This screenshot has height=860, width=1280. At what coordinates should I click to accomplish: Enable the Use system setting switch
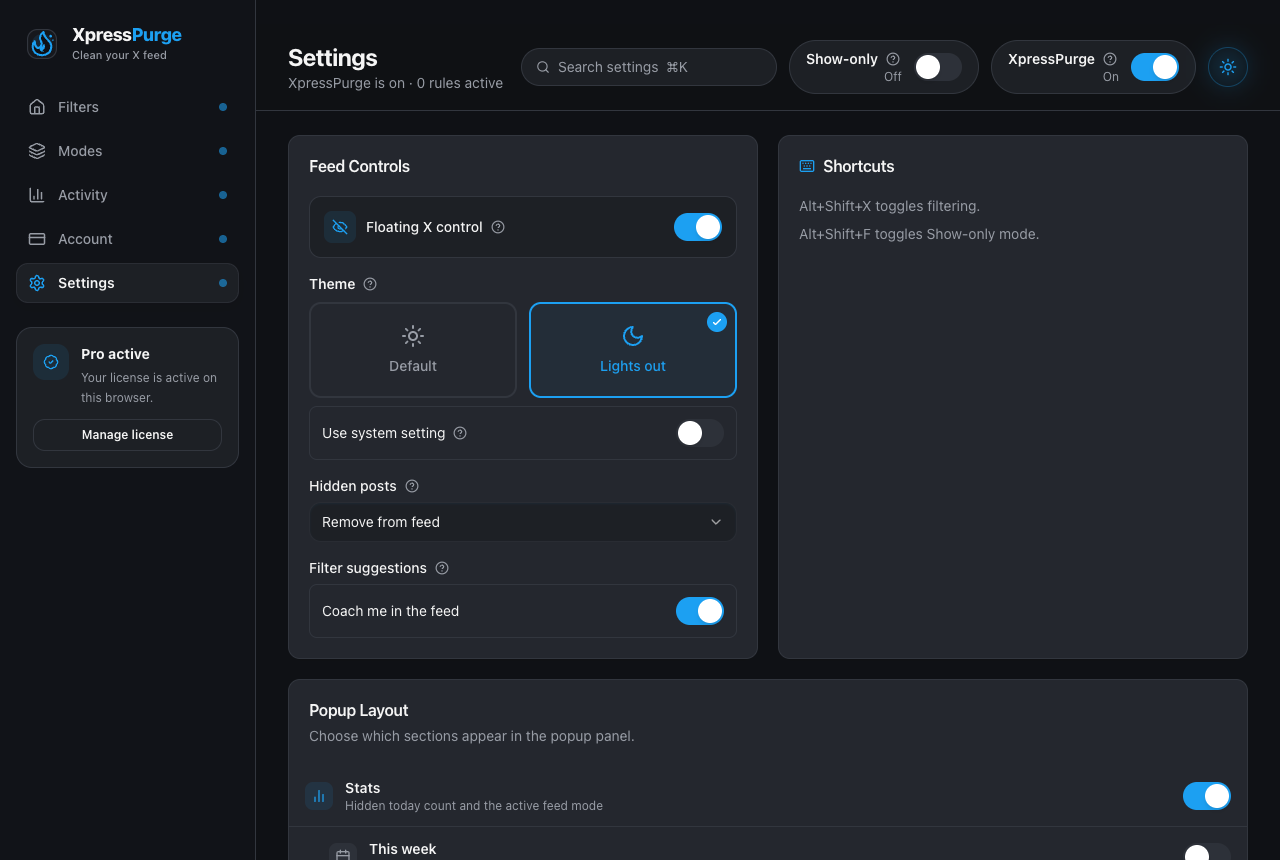click(x=700, y=433)
